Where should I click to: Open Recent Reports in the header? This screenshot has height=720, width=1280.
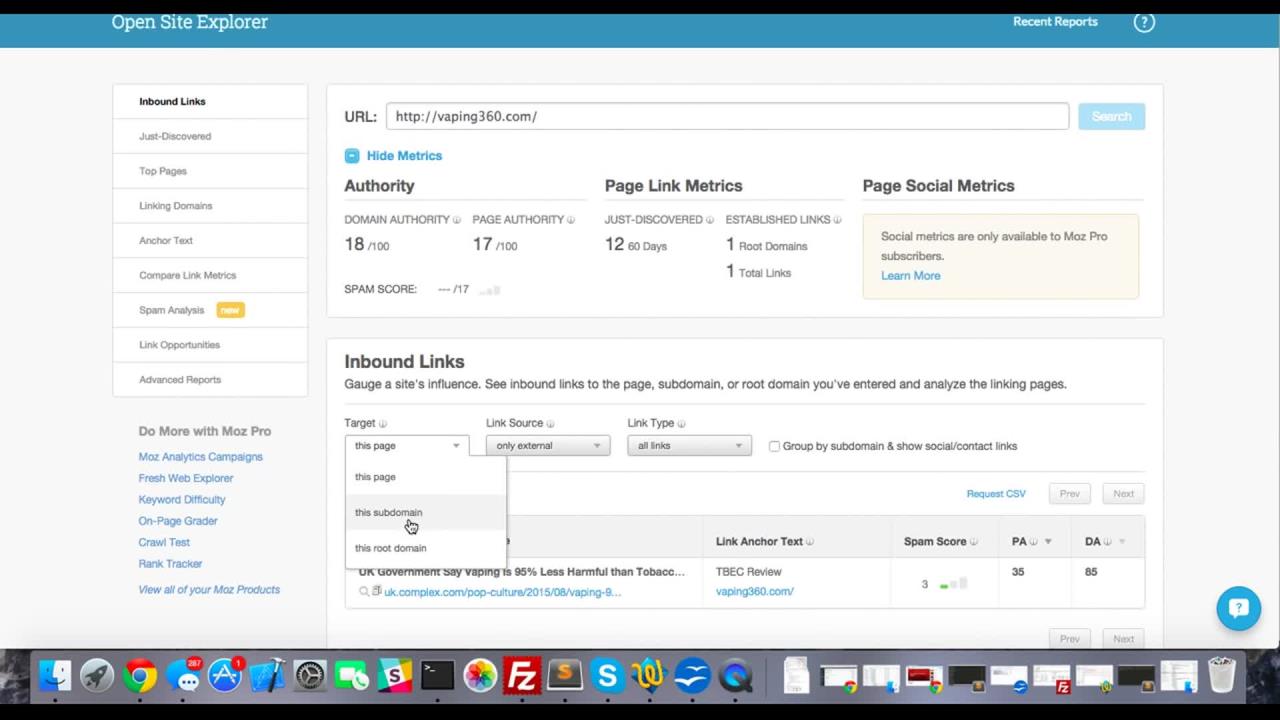(x=1055, y=22)
